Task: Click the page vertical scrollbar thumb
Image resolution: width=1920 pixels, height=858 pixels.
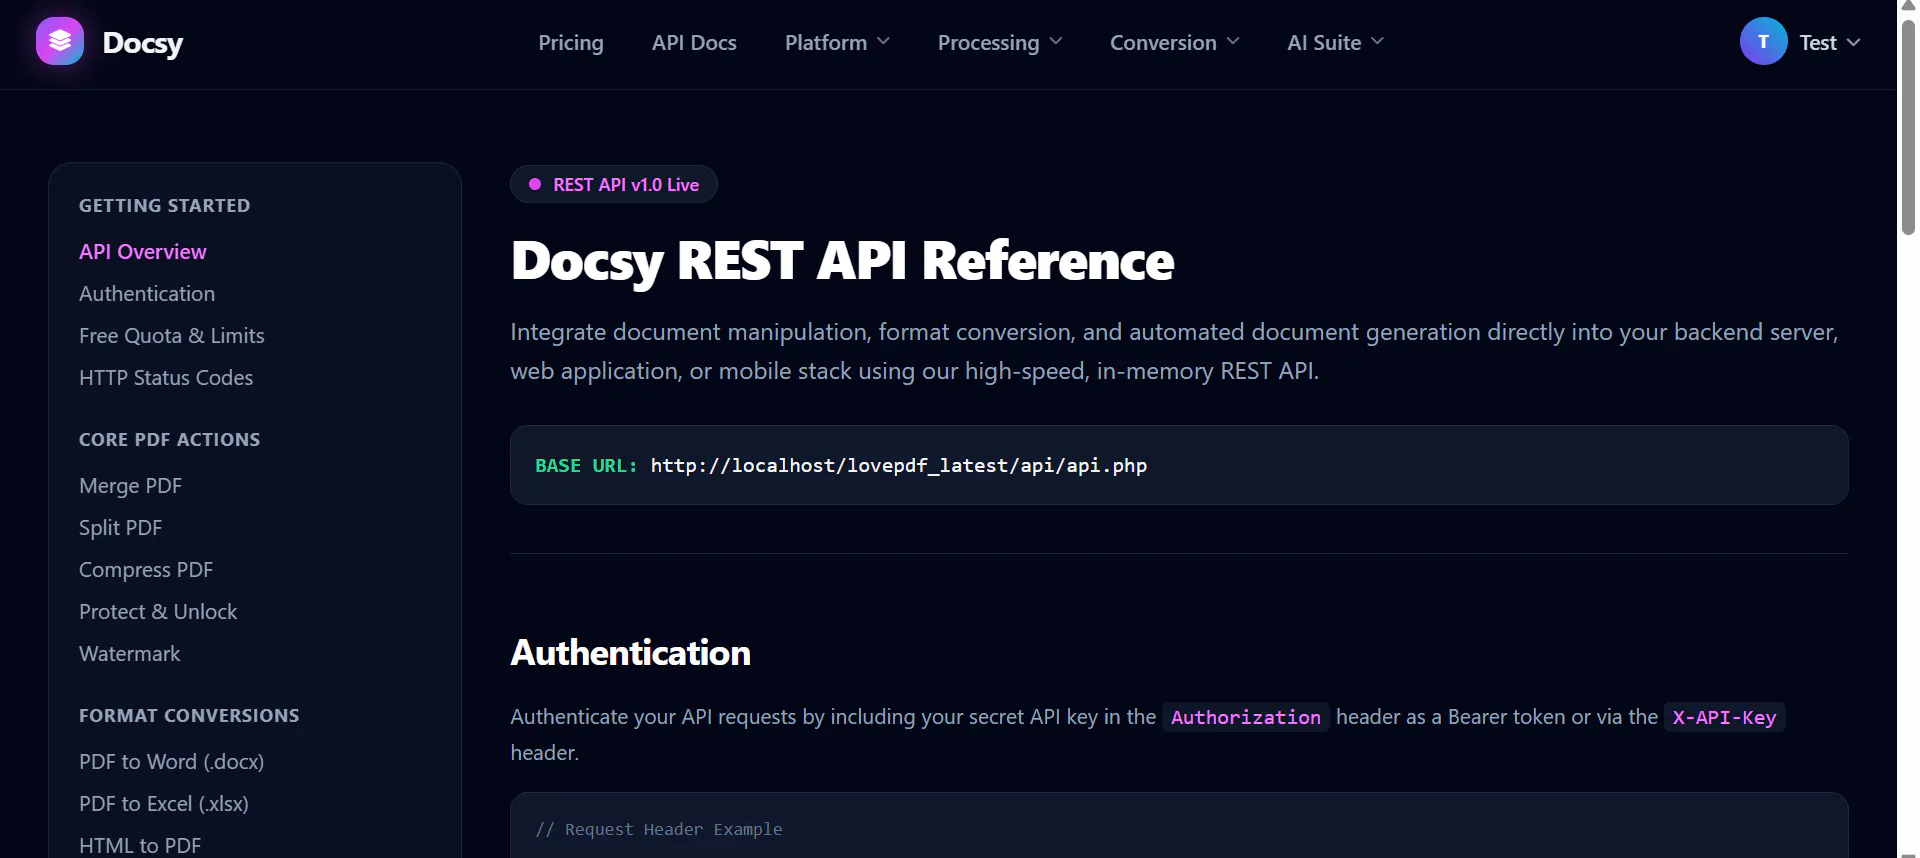Action: point(1908,127)
